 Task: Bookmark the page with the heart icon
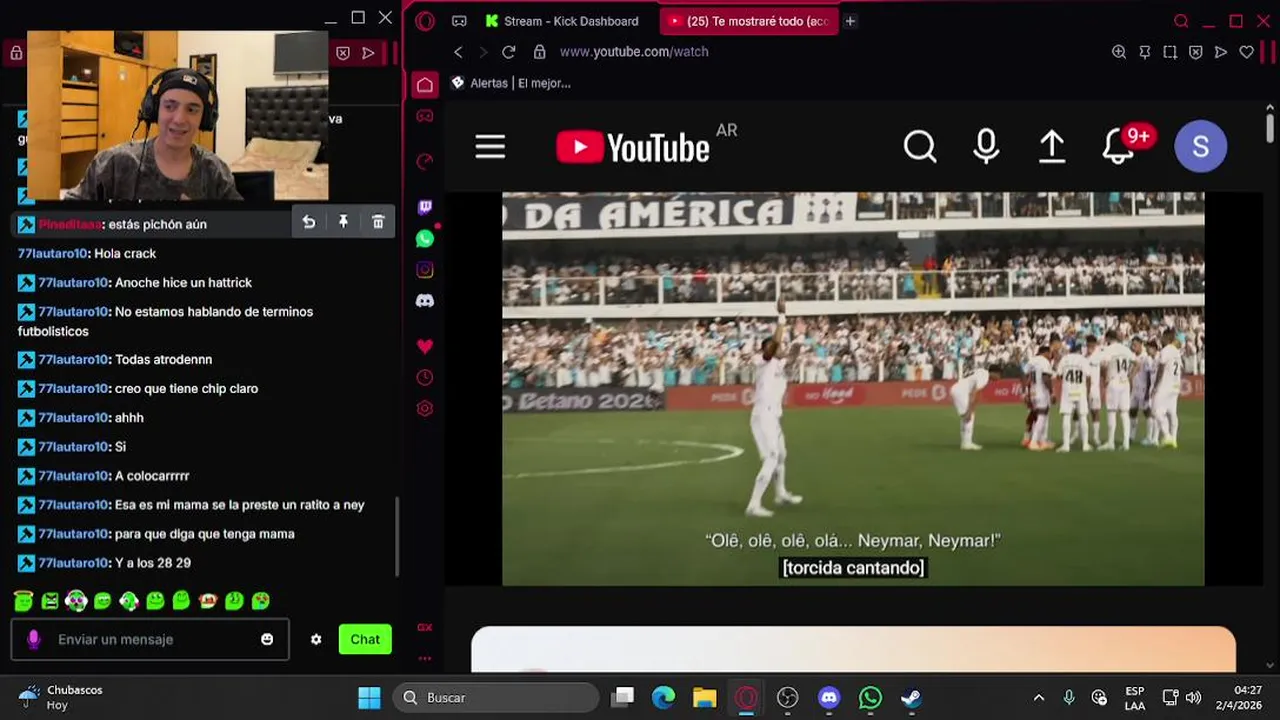click(1246, 52)
